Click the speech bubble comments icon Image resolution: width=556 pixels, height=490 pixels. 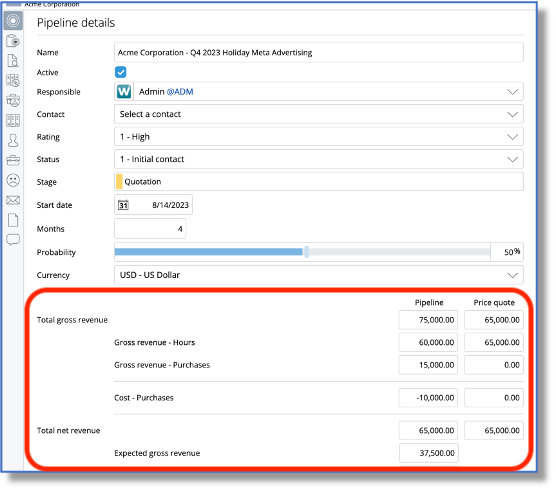click(x=13, y=240)
